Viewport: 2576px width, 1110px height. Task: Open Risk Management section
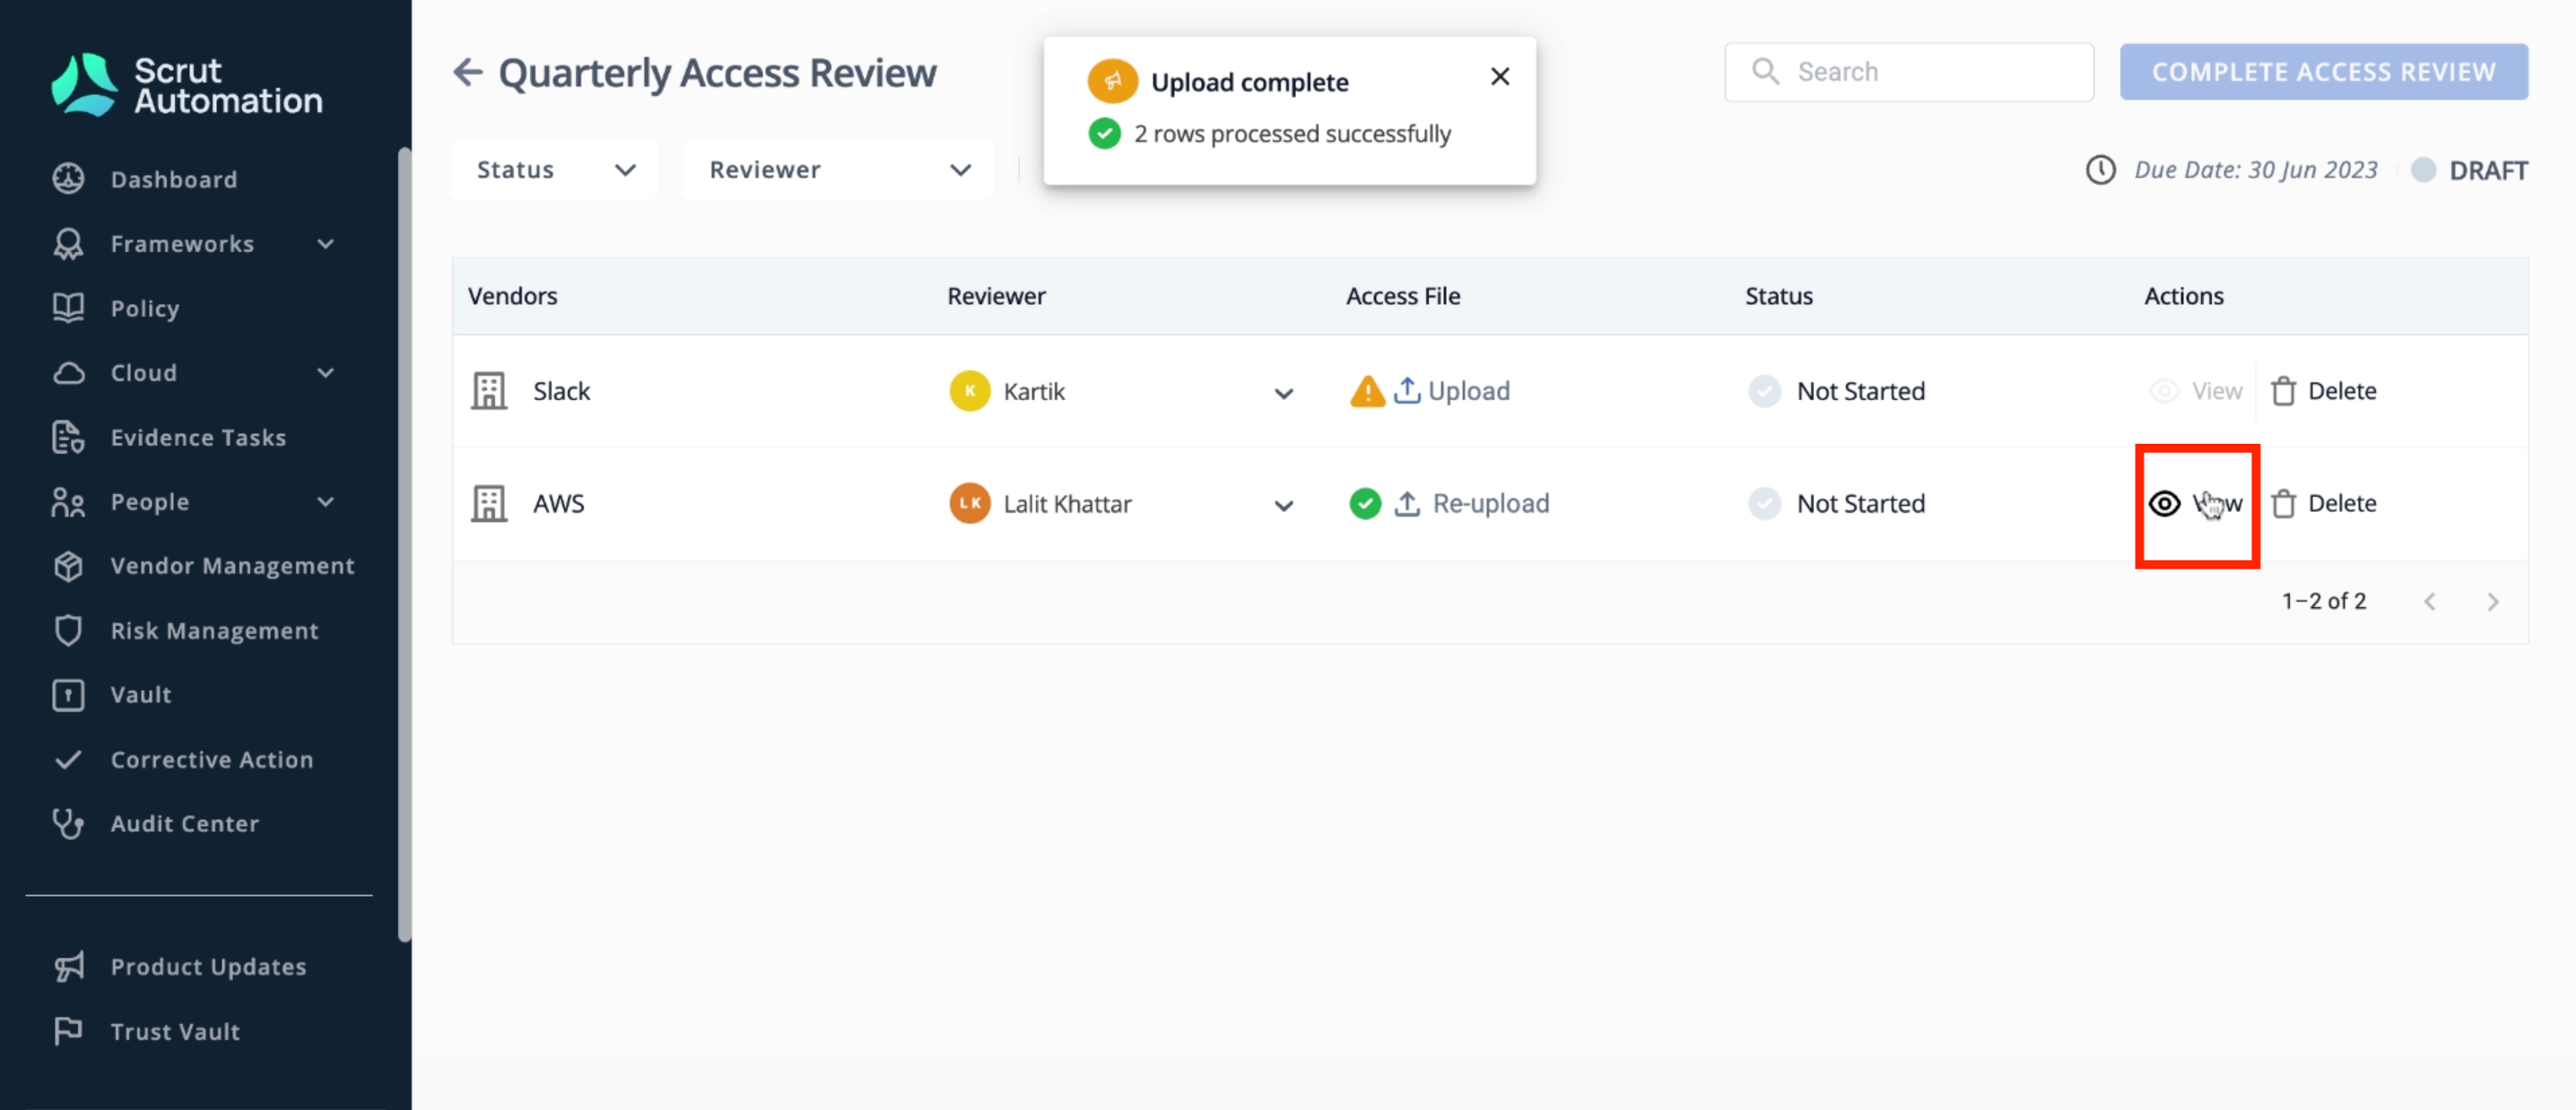214,631
